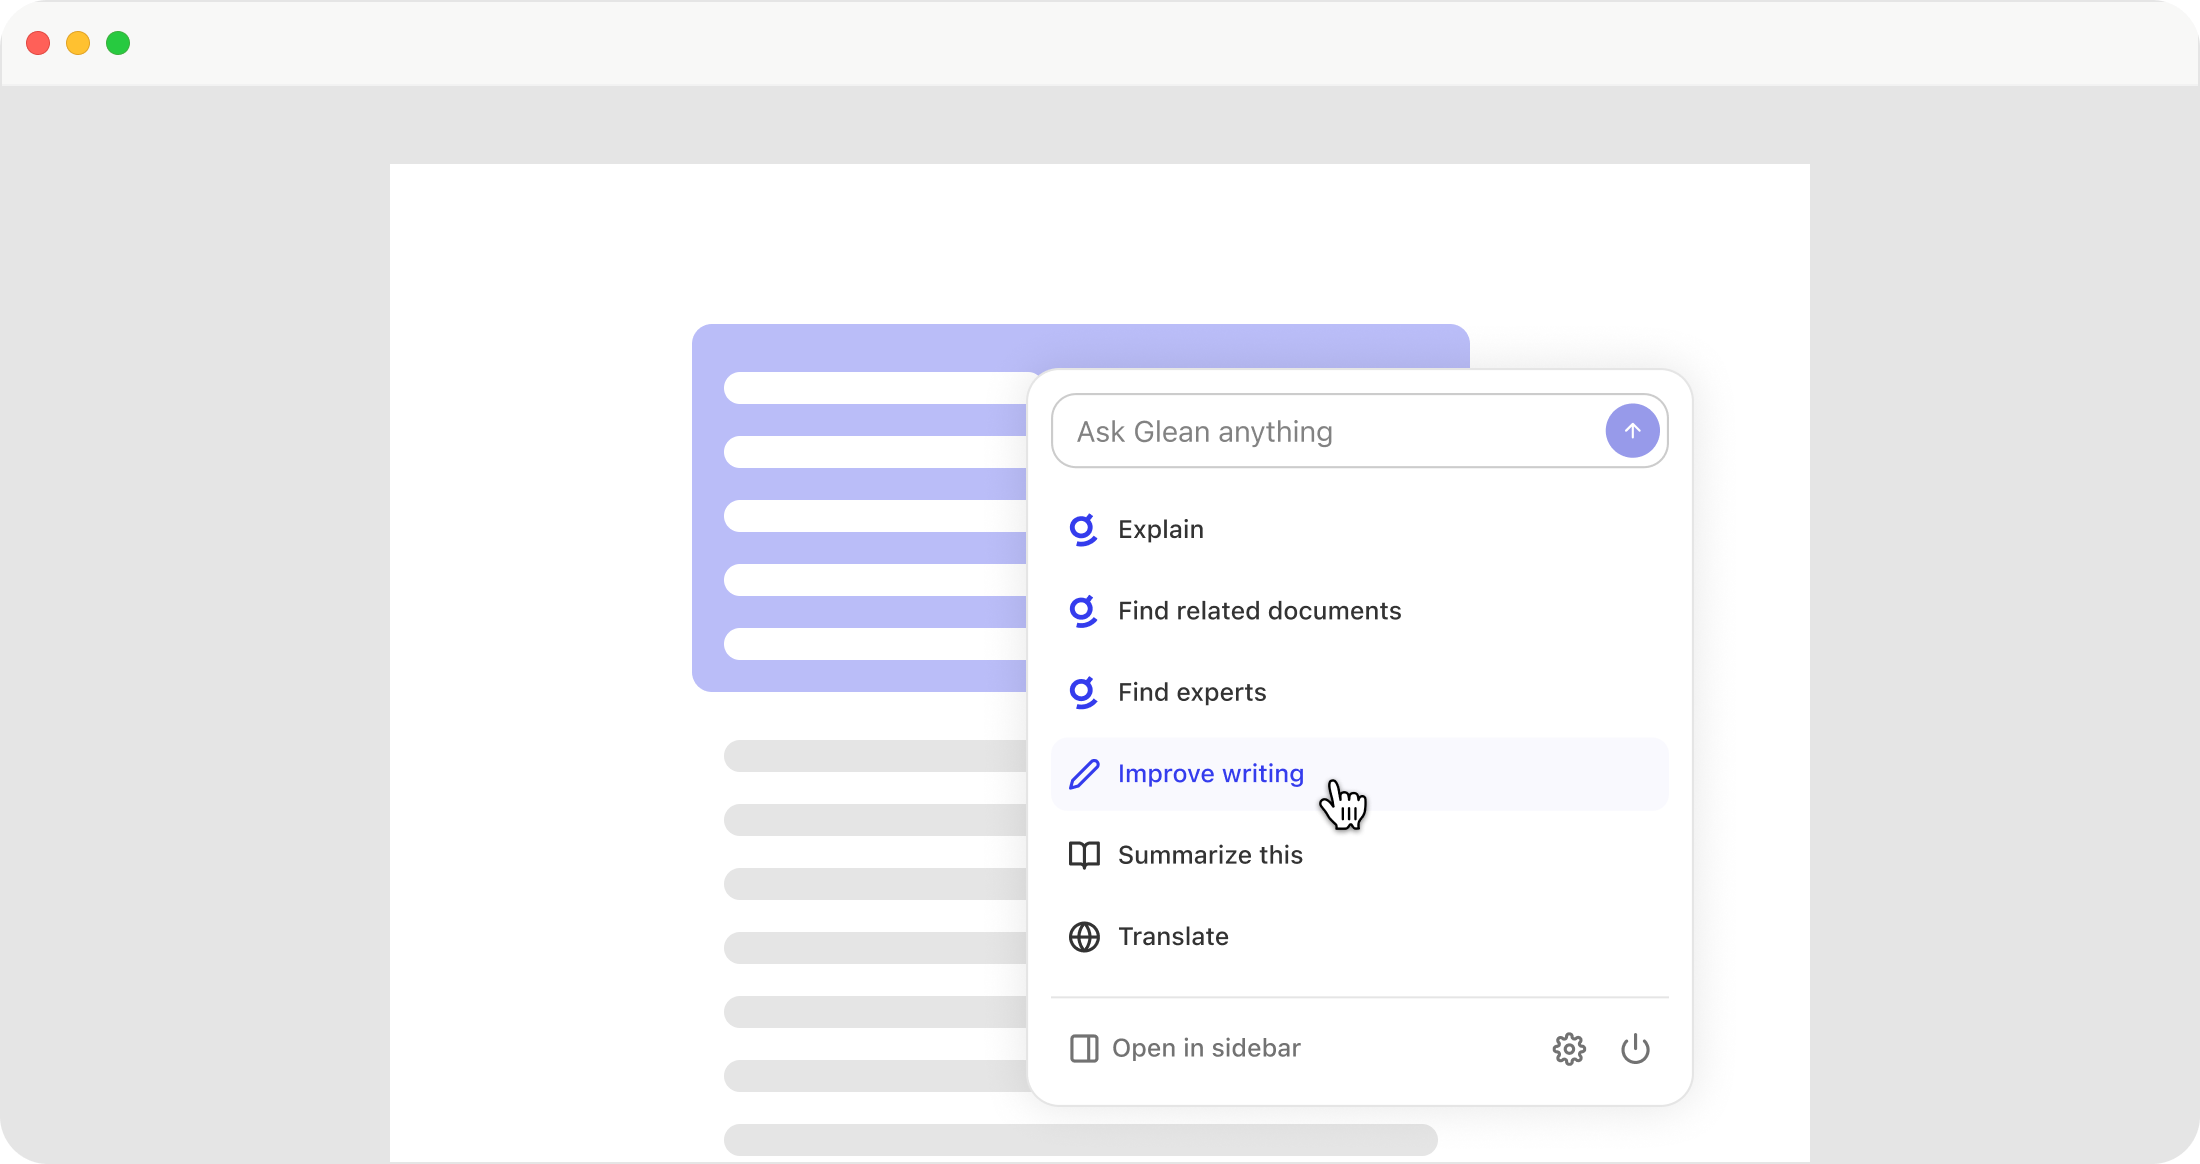
Task: Click the send arrow button
Action: [x=1632, y=431]
